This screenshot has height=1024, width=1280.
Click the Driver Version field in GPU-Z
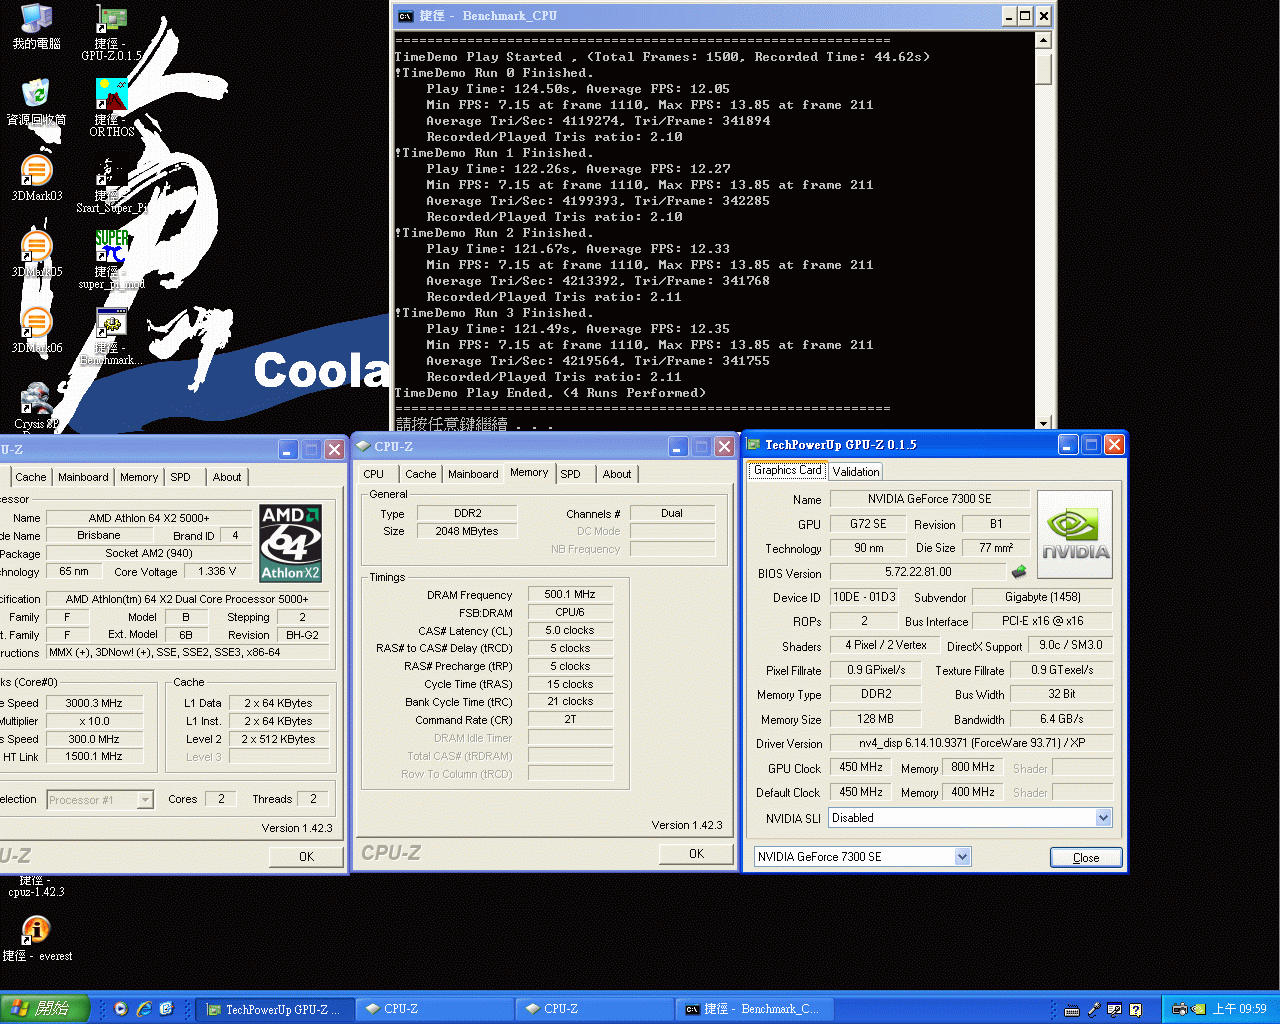[x=971, y=743]
